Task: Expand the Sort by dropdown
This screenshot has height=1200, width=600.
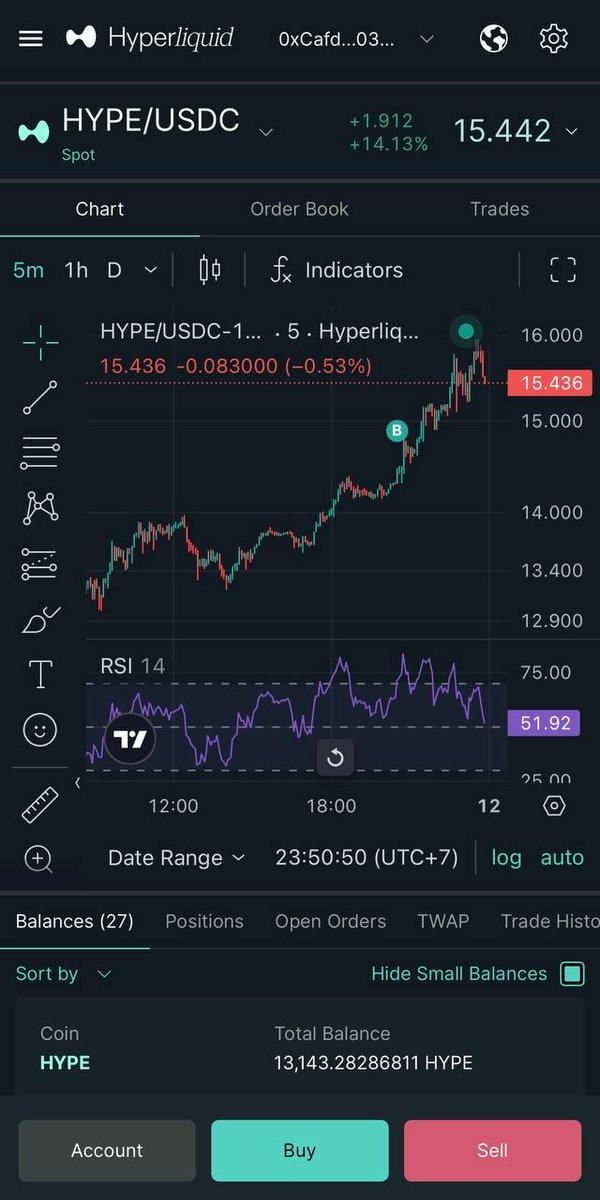Action: 64,973
